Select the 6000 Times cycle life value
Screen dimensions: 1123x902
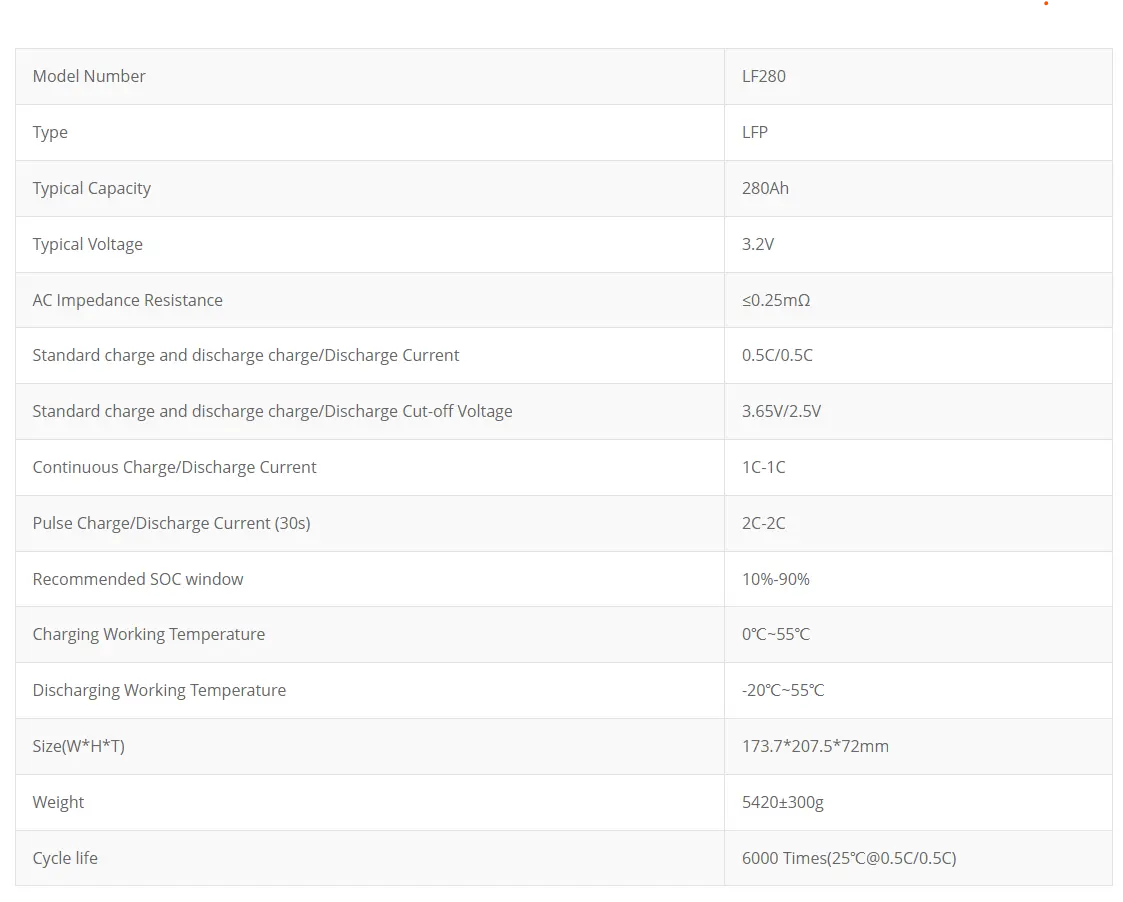(x=849, y=858)
